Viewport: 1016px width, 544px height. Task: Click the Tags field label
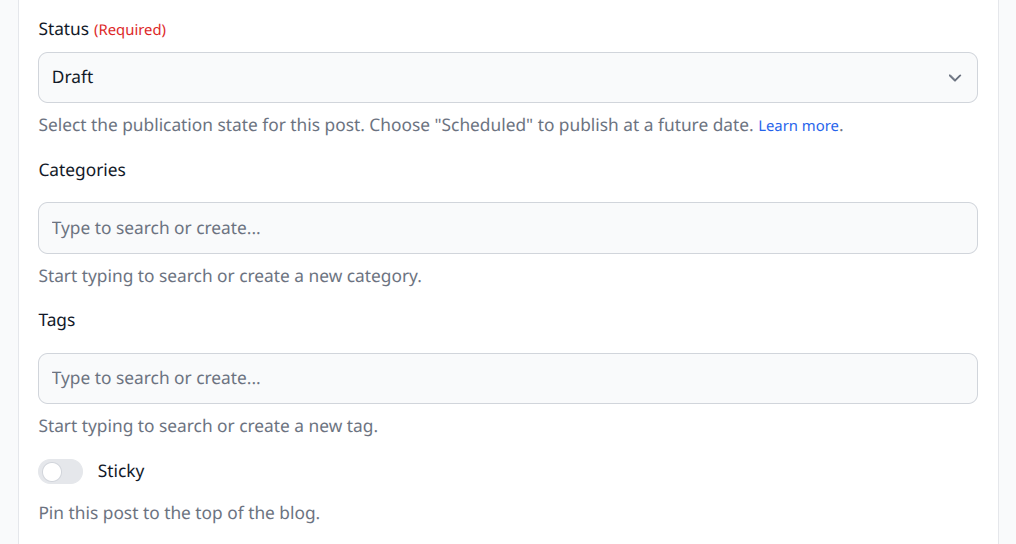57,320
